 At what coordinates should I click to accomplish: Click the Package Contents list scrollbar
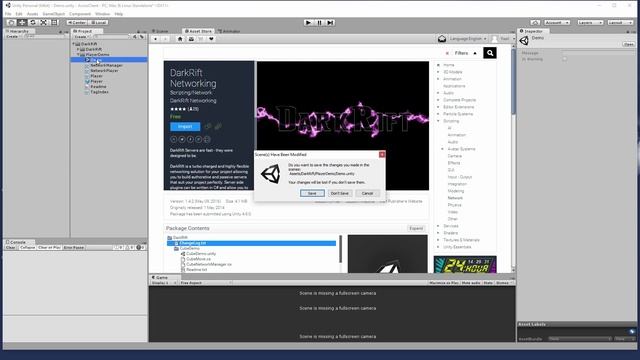pyautogui.click(x=340, y=249)
